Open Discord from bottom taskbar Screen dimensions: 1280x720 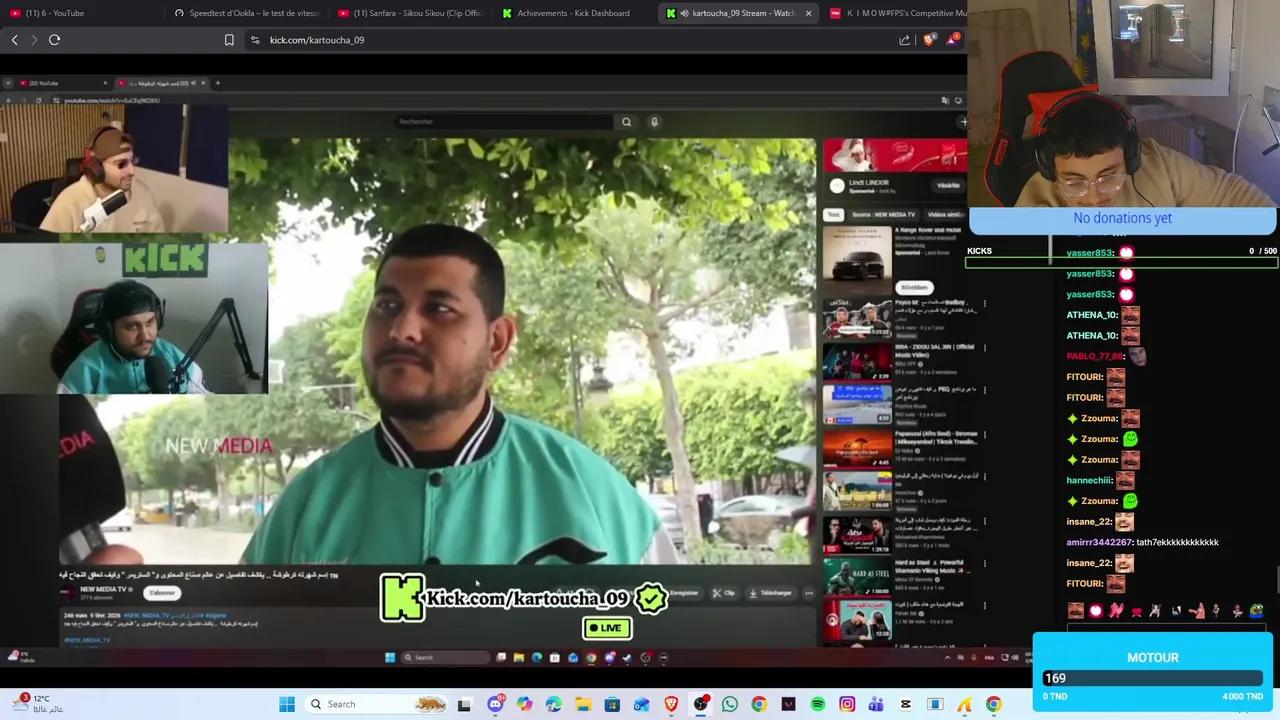point(495,704)
